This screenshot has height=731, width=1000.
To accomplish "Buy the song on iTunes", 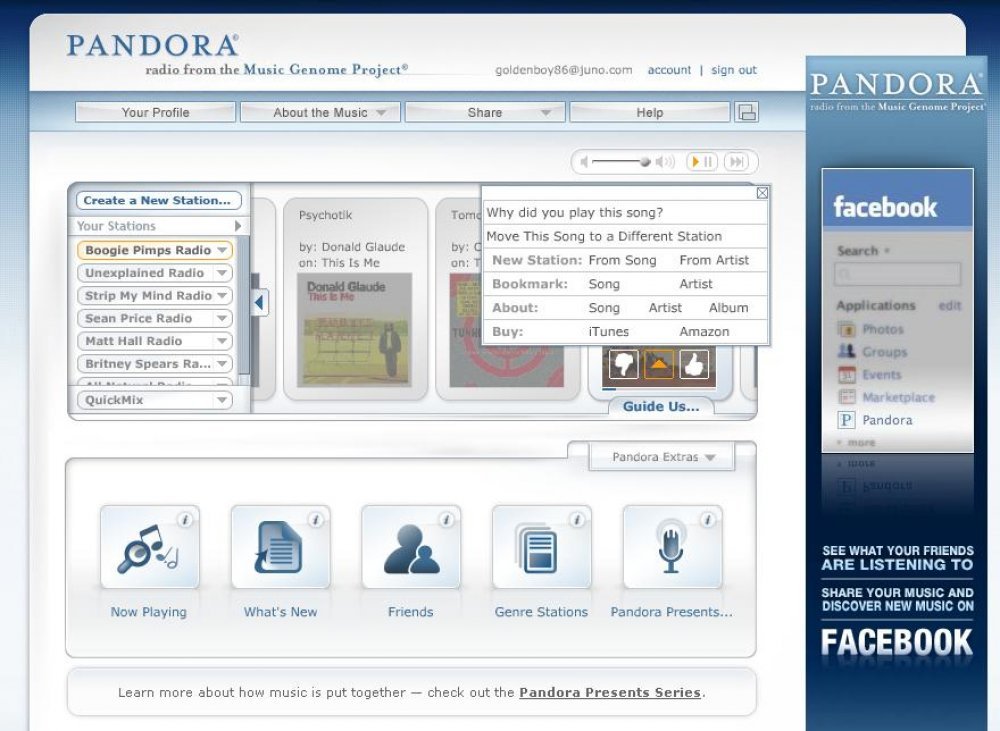I will (x=608, y=332).
